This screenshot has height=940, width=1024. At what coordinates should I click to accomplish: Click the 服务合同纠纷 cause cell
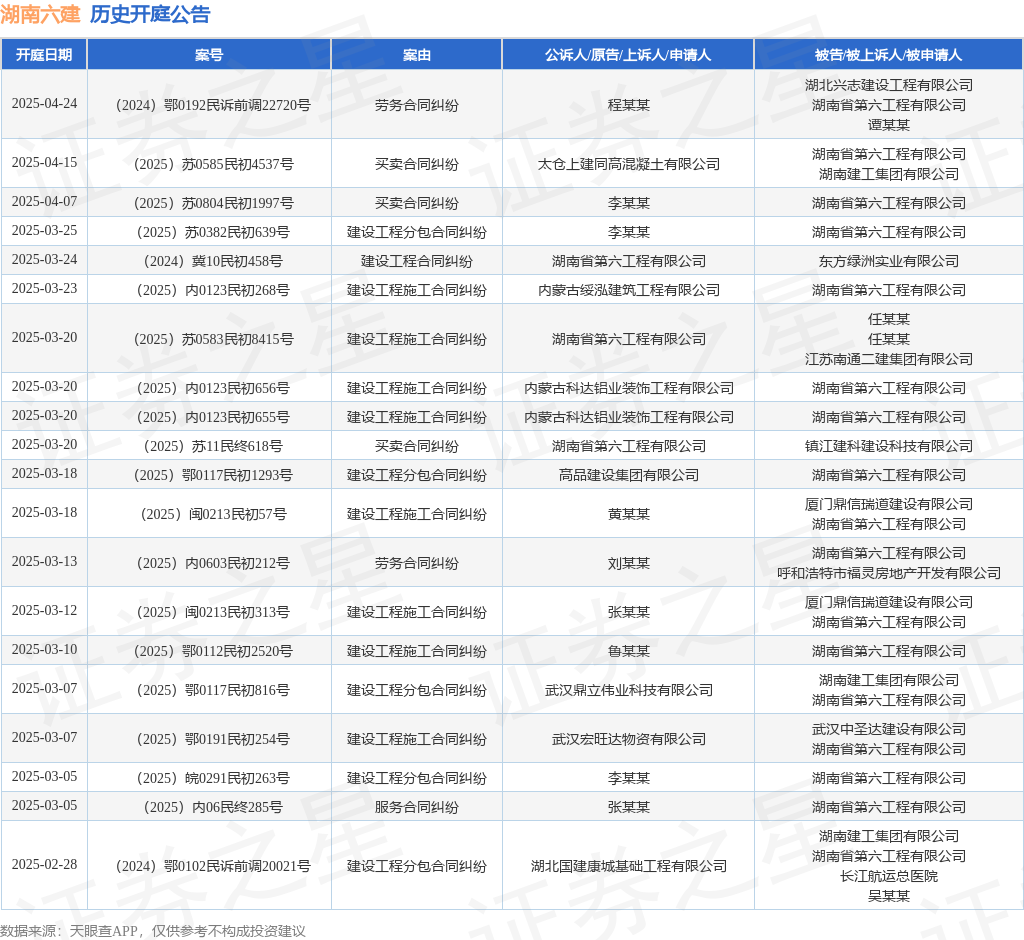(x=417, y=807)
